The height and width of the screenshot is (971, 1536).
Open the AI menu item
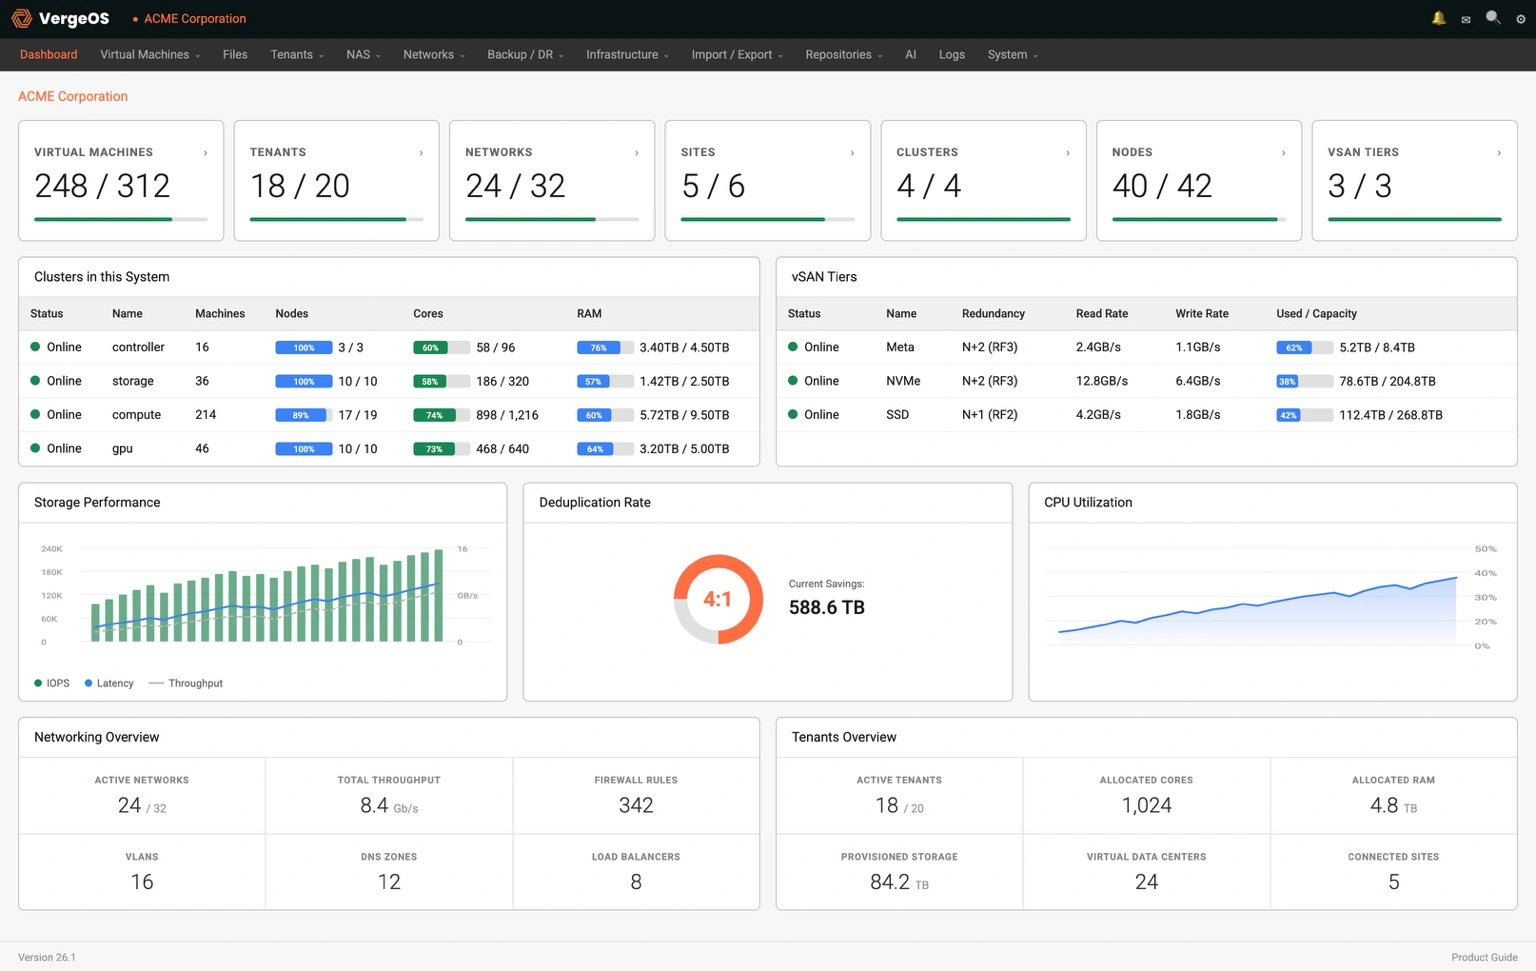pos(910,55)
